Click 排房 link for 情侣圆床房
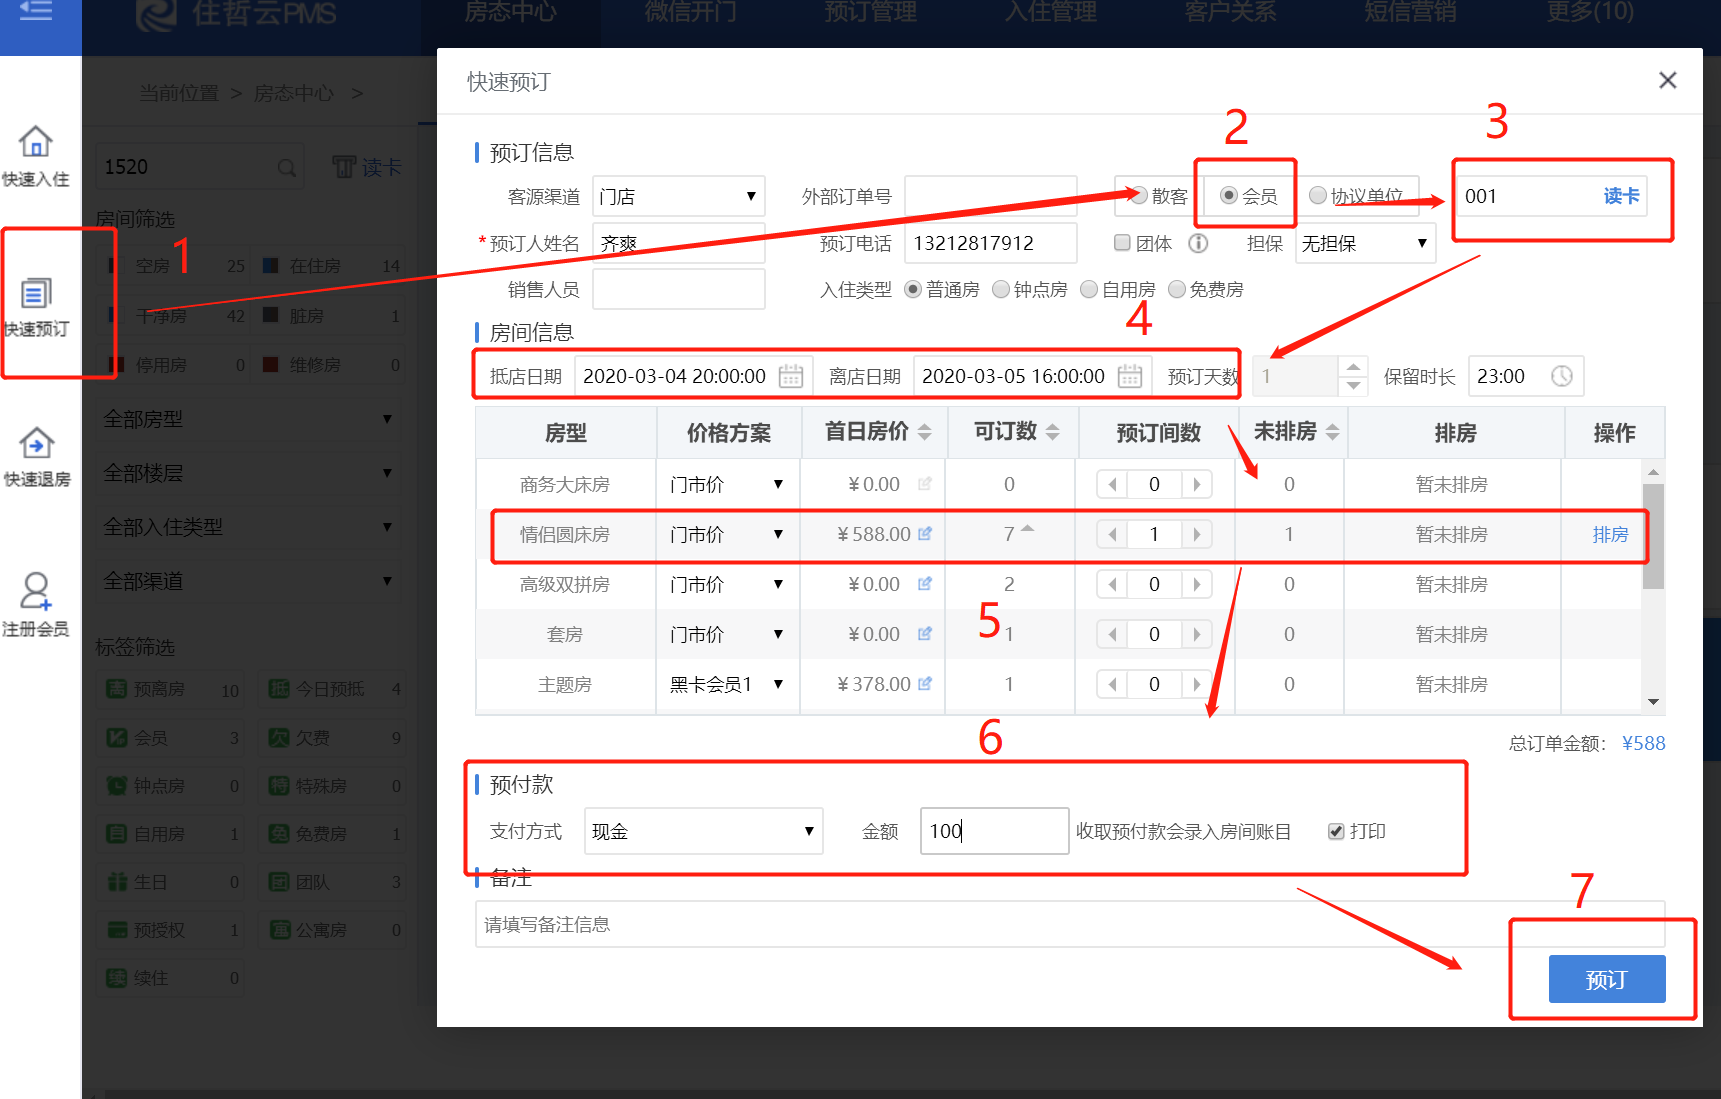This screenshot has width=1721, height=1099. (x=1610, y=535)
